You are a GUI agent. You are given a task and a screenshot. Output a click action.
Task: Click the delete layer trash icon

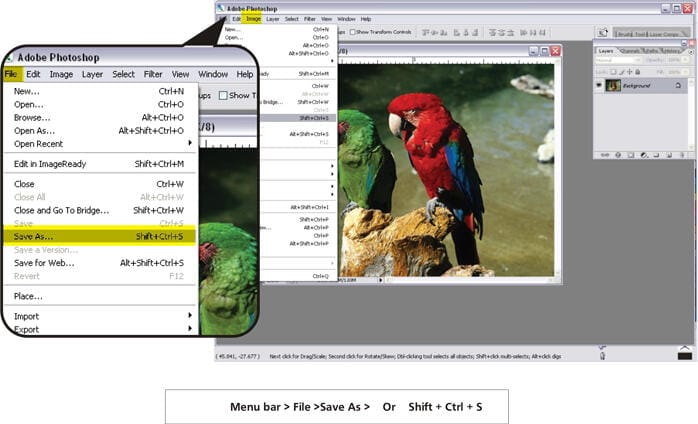tap(682, 155)
